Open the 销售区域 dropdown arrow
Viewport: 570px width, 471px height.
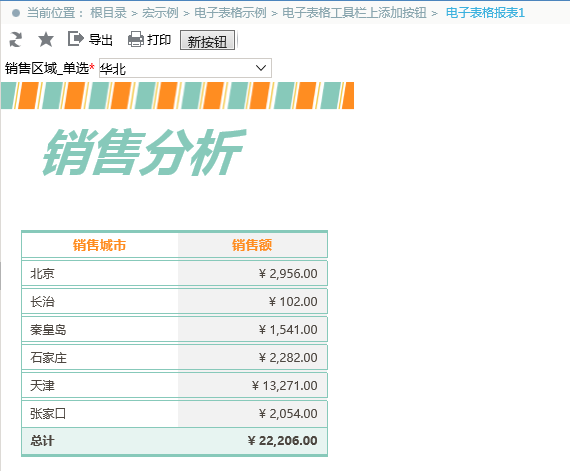[261, 68]
